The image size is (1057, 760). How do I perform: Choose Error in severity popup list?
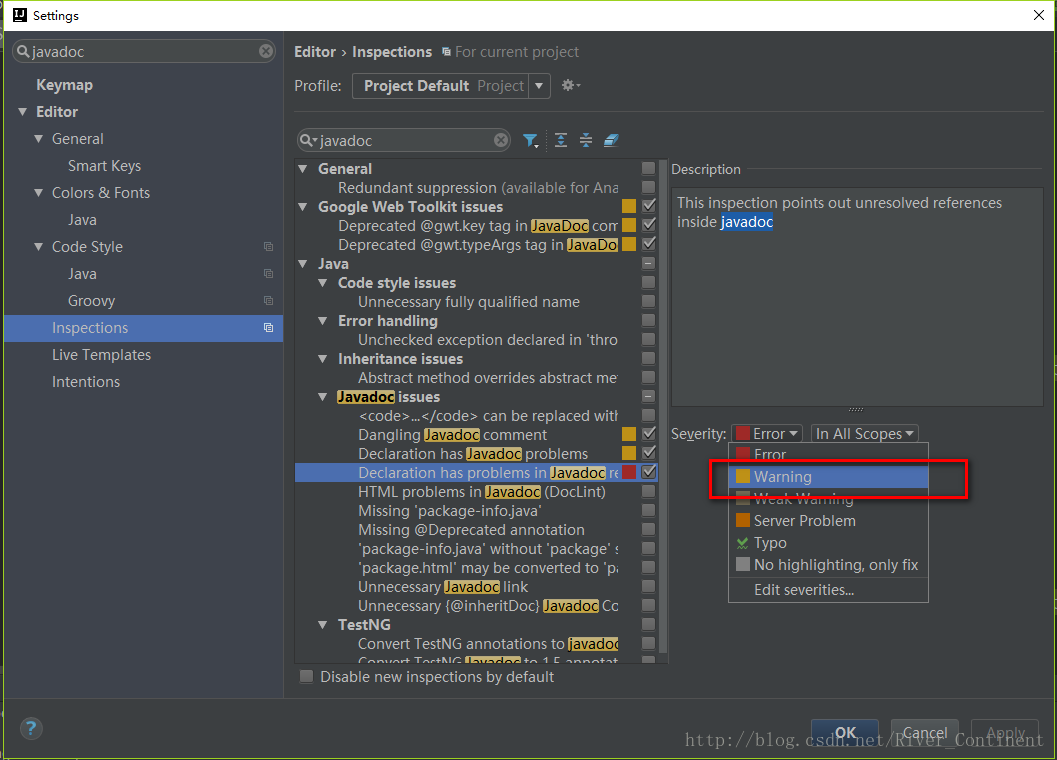(828, 455)
